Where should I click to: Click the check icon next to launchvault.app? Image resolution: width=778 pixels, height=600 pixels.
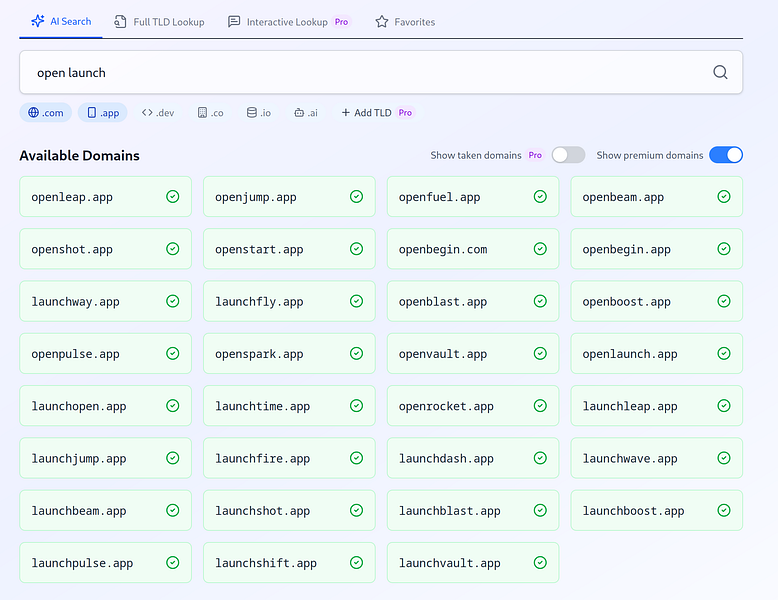pos(540,562)
